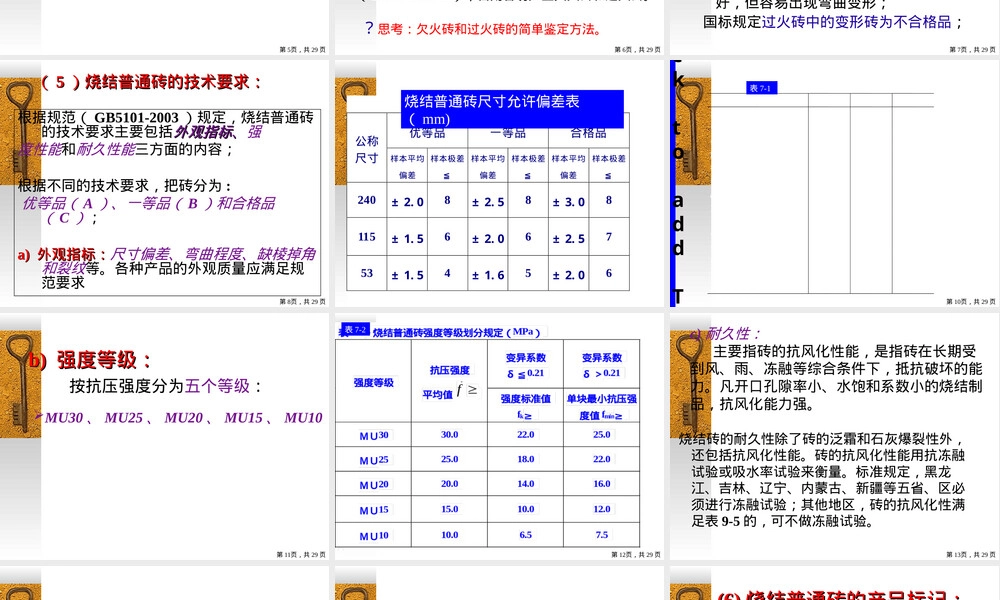Viewport: 1000px width, 600px height.
Task: Select the page 7 slide about 过火砖中的变形砖
Action: pos(834,27)
